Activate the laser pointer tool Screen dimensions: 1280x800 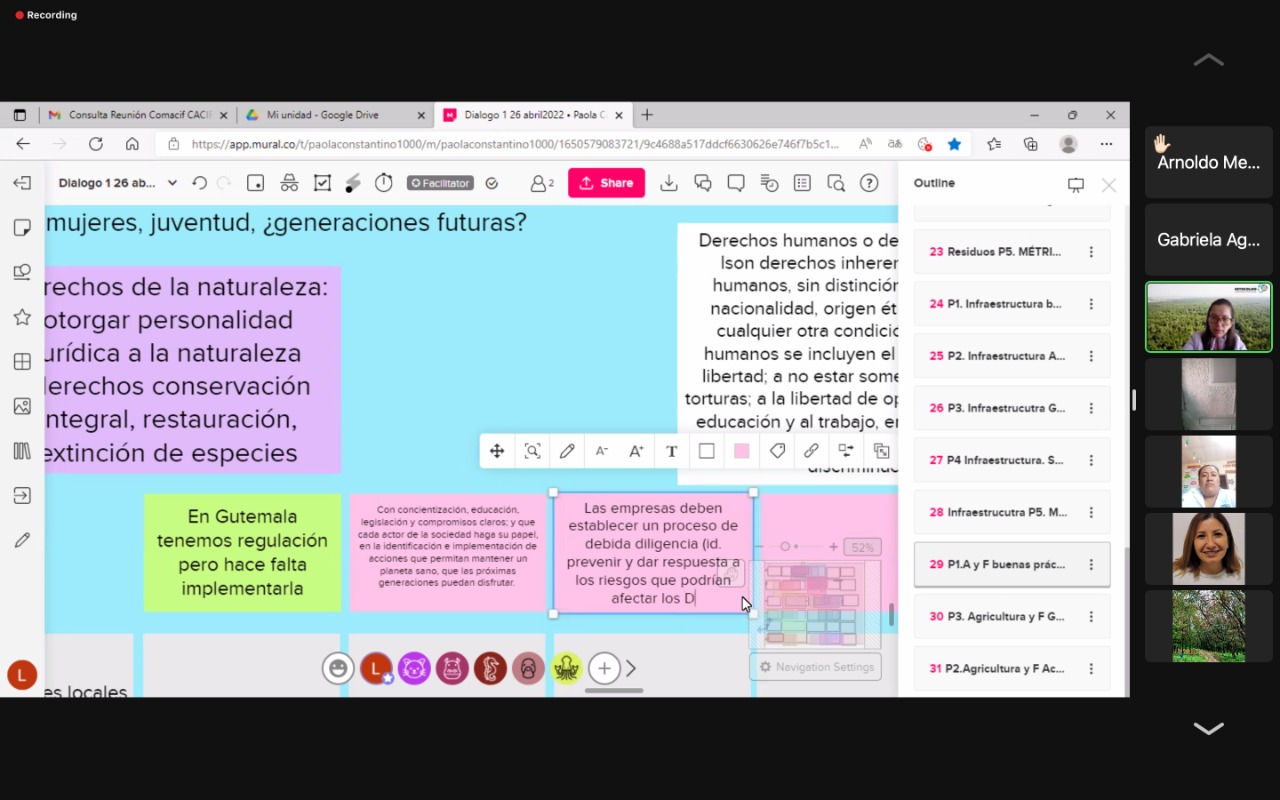(x=352, y=183)
